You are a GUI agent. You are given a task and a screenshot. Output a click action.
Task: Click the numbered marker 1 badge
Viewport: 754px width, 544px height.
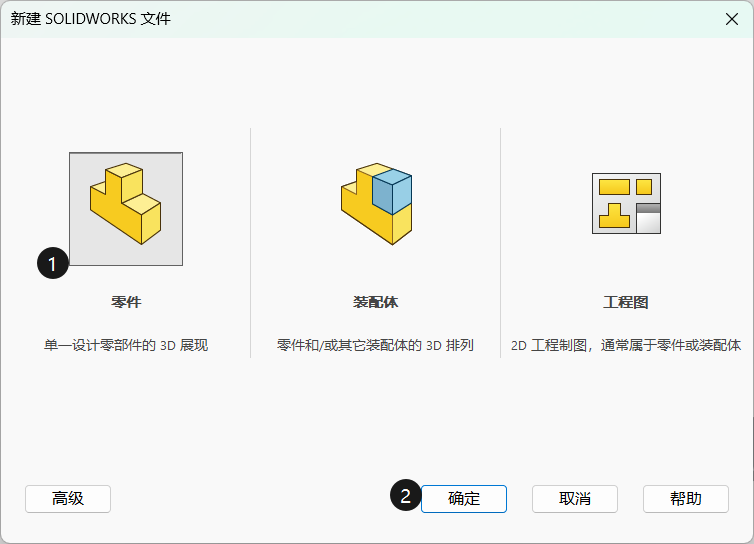(53, 263)
